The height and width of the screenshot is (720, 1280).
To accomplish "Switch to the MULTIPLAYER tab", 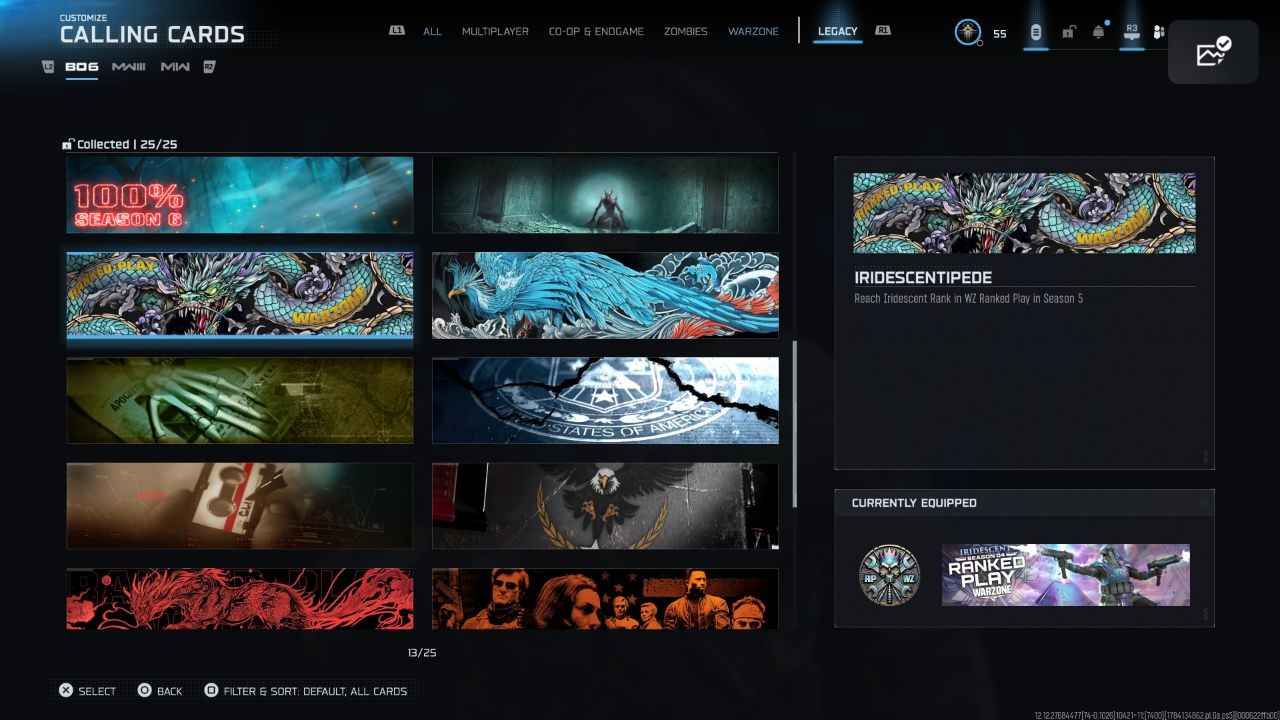I will pos(495,31).
